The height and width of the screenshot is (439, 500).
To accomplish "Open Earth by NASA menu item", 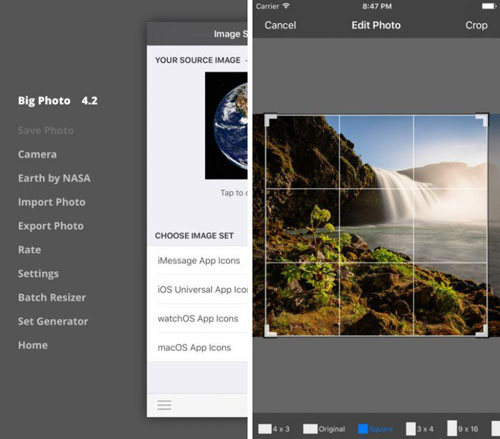I will [x=54, y=178].
